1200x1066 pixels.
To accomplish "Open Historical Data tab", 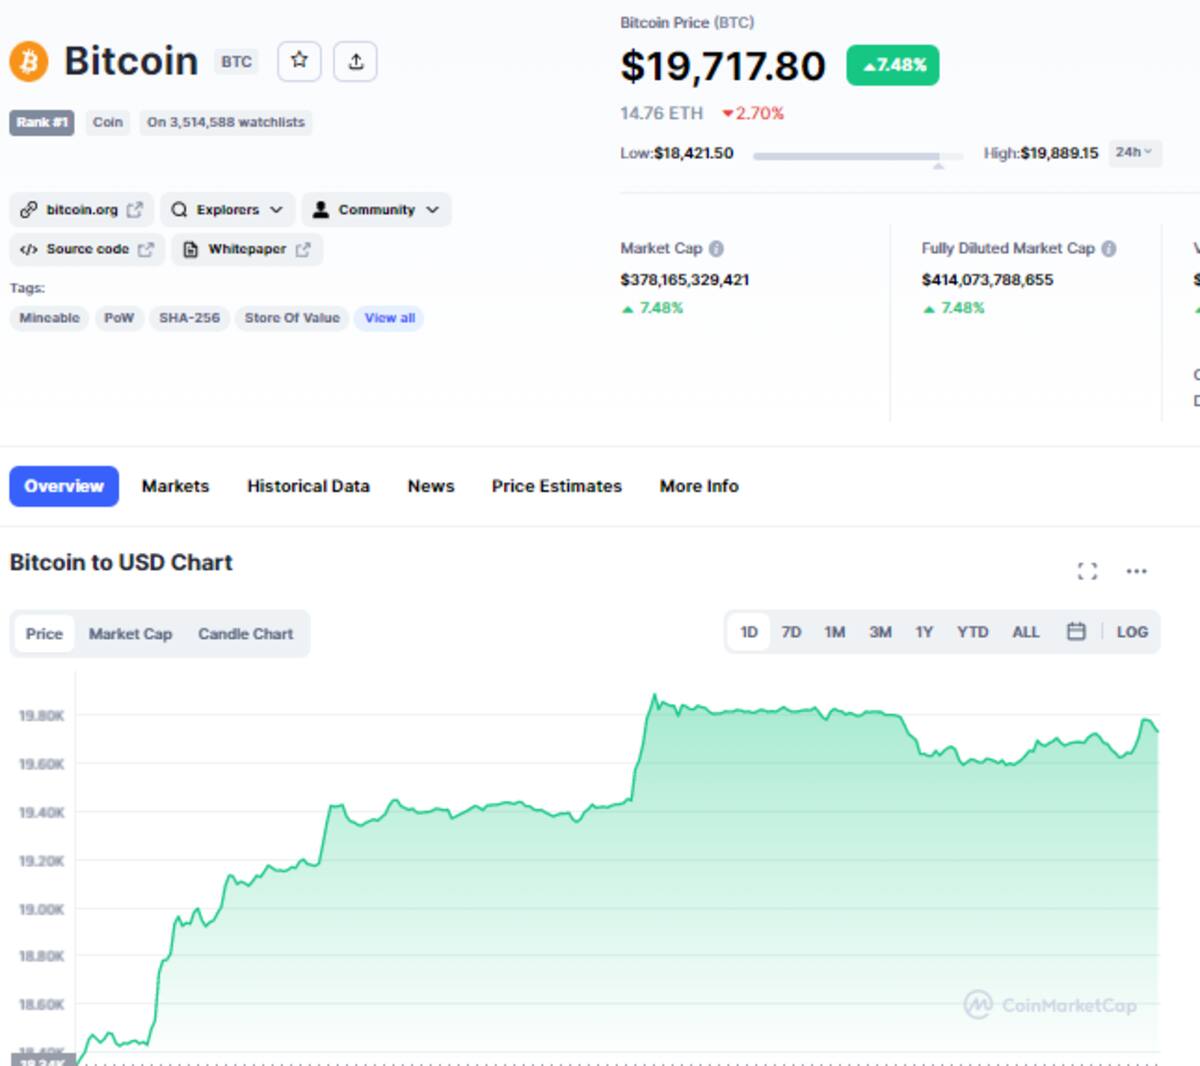I will [x=308, y=486].
